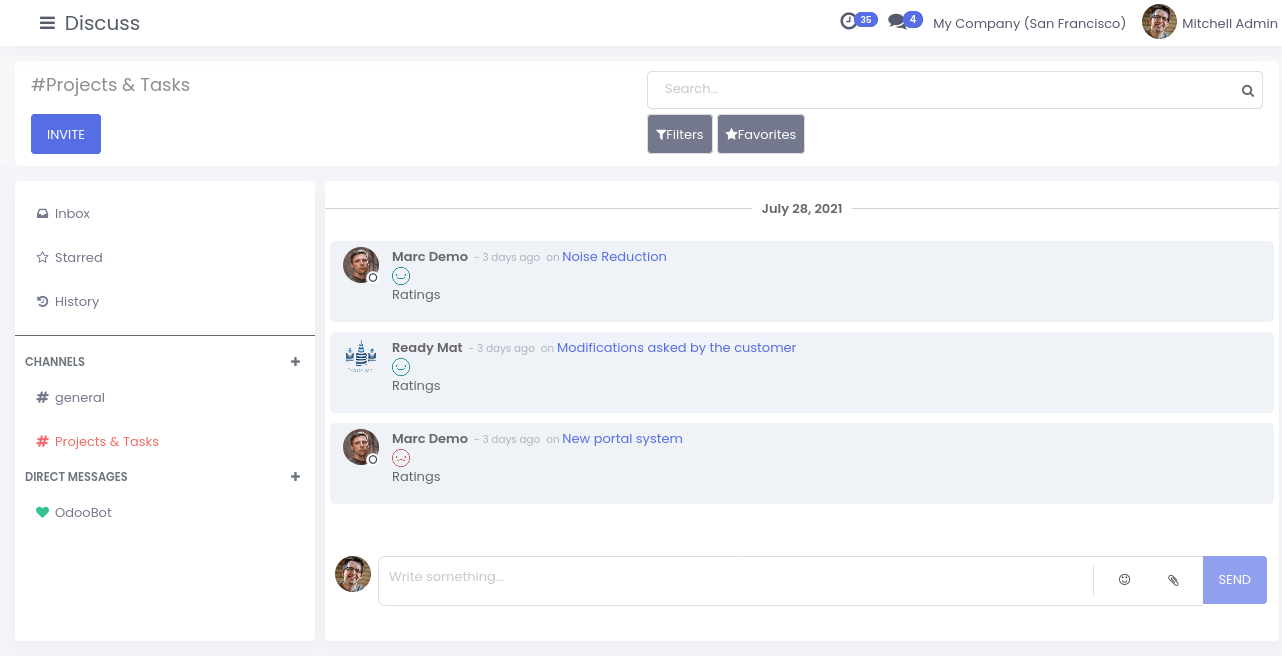Open the activities clock icon
This screenshot has height=656, width=1282.
tap(849, 21)
